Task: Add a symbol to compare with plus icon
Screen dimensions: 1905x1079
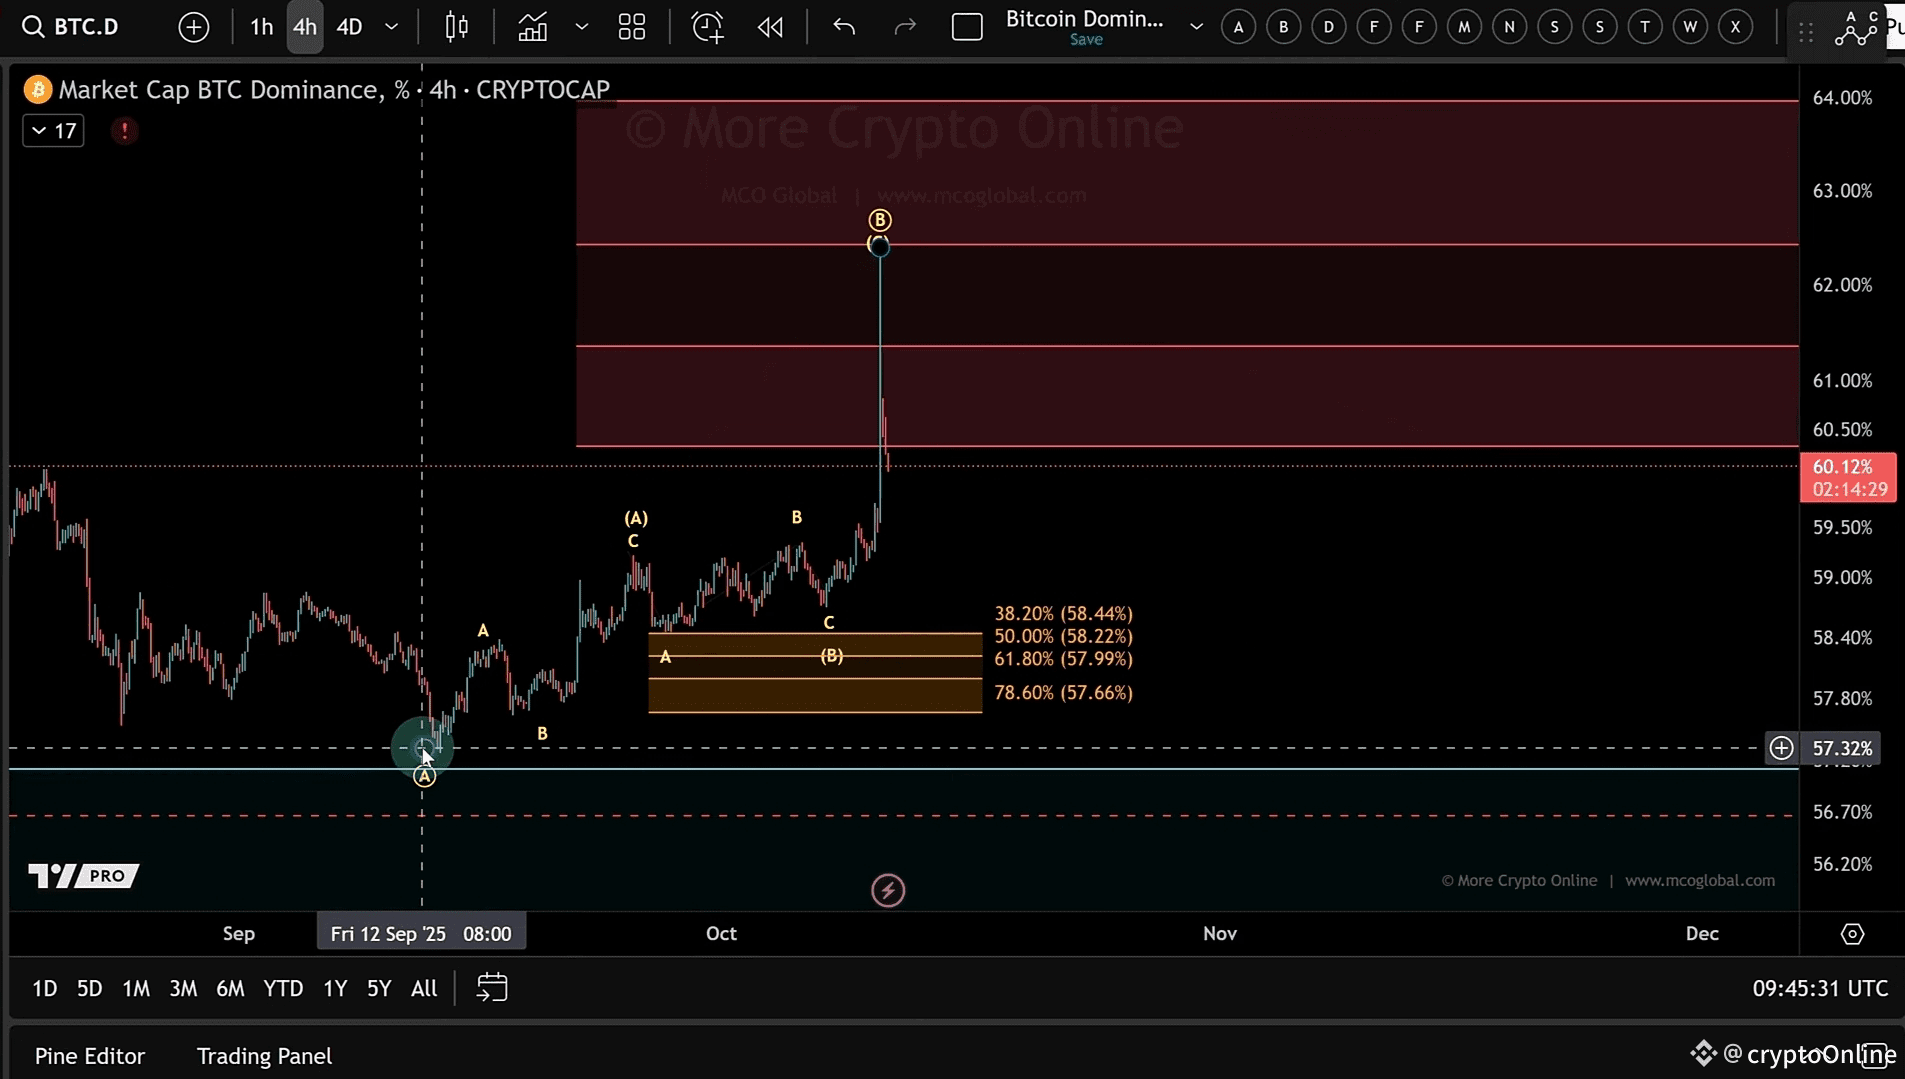Action: (193, 27)
